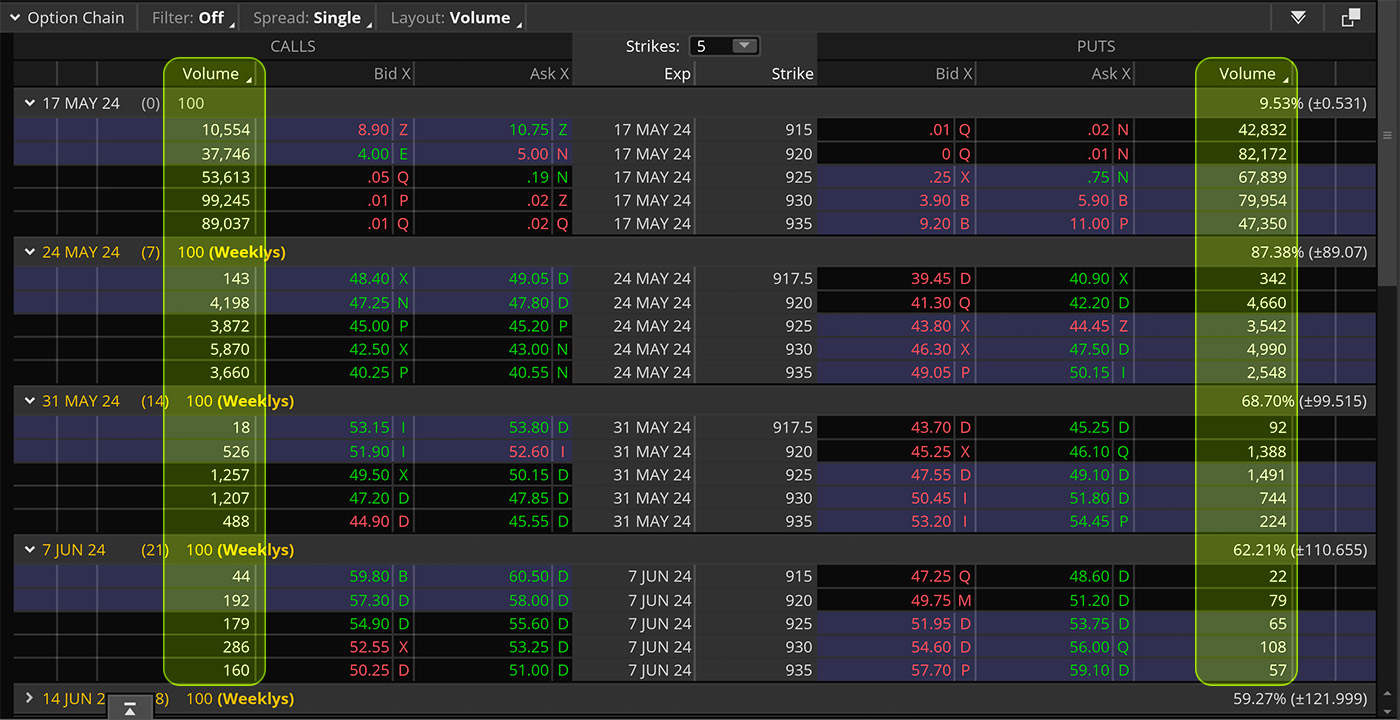
Task: Click put ask 5.90 for 17 MAY 930
Action: point(1091,200)
